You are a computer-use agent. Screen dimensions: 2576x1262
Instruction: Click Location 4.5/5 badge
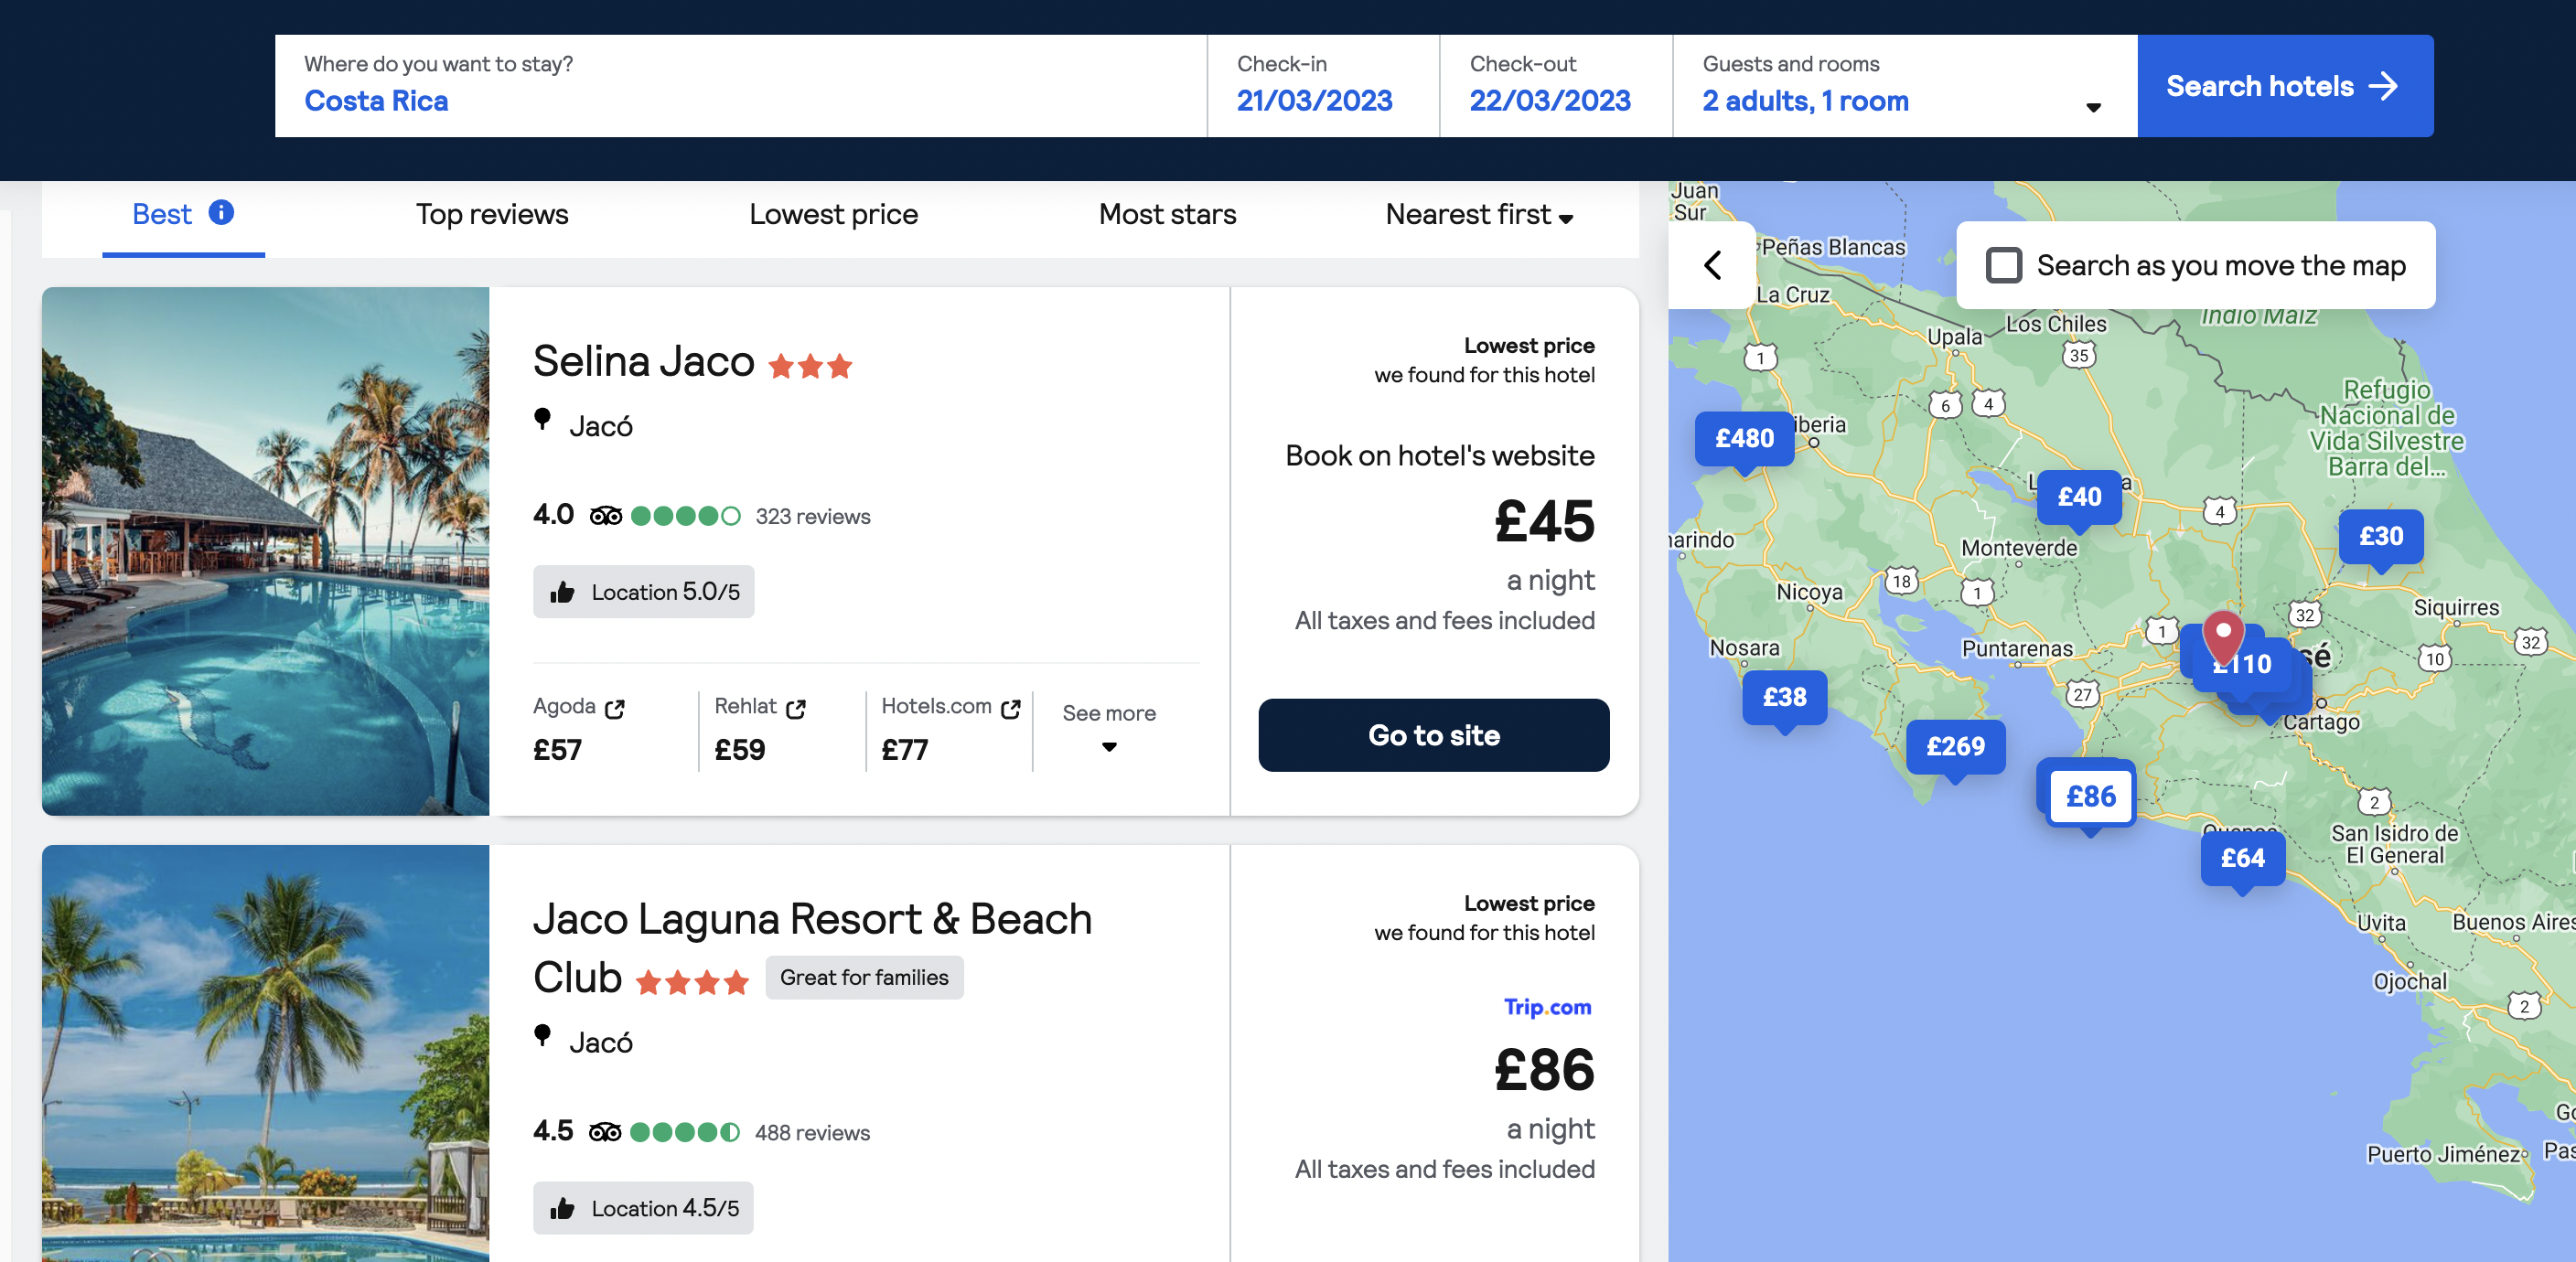tap(643, 1208)
